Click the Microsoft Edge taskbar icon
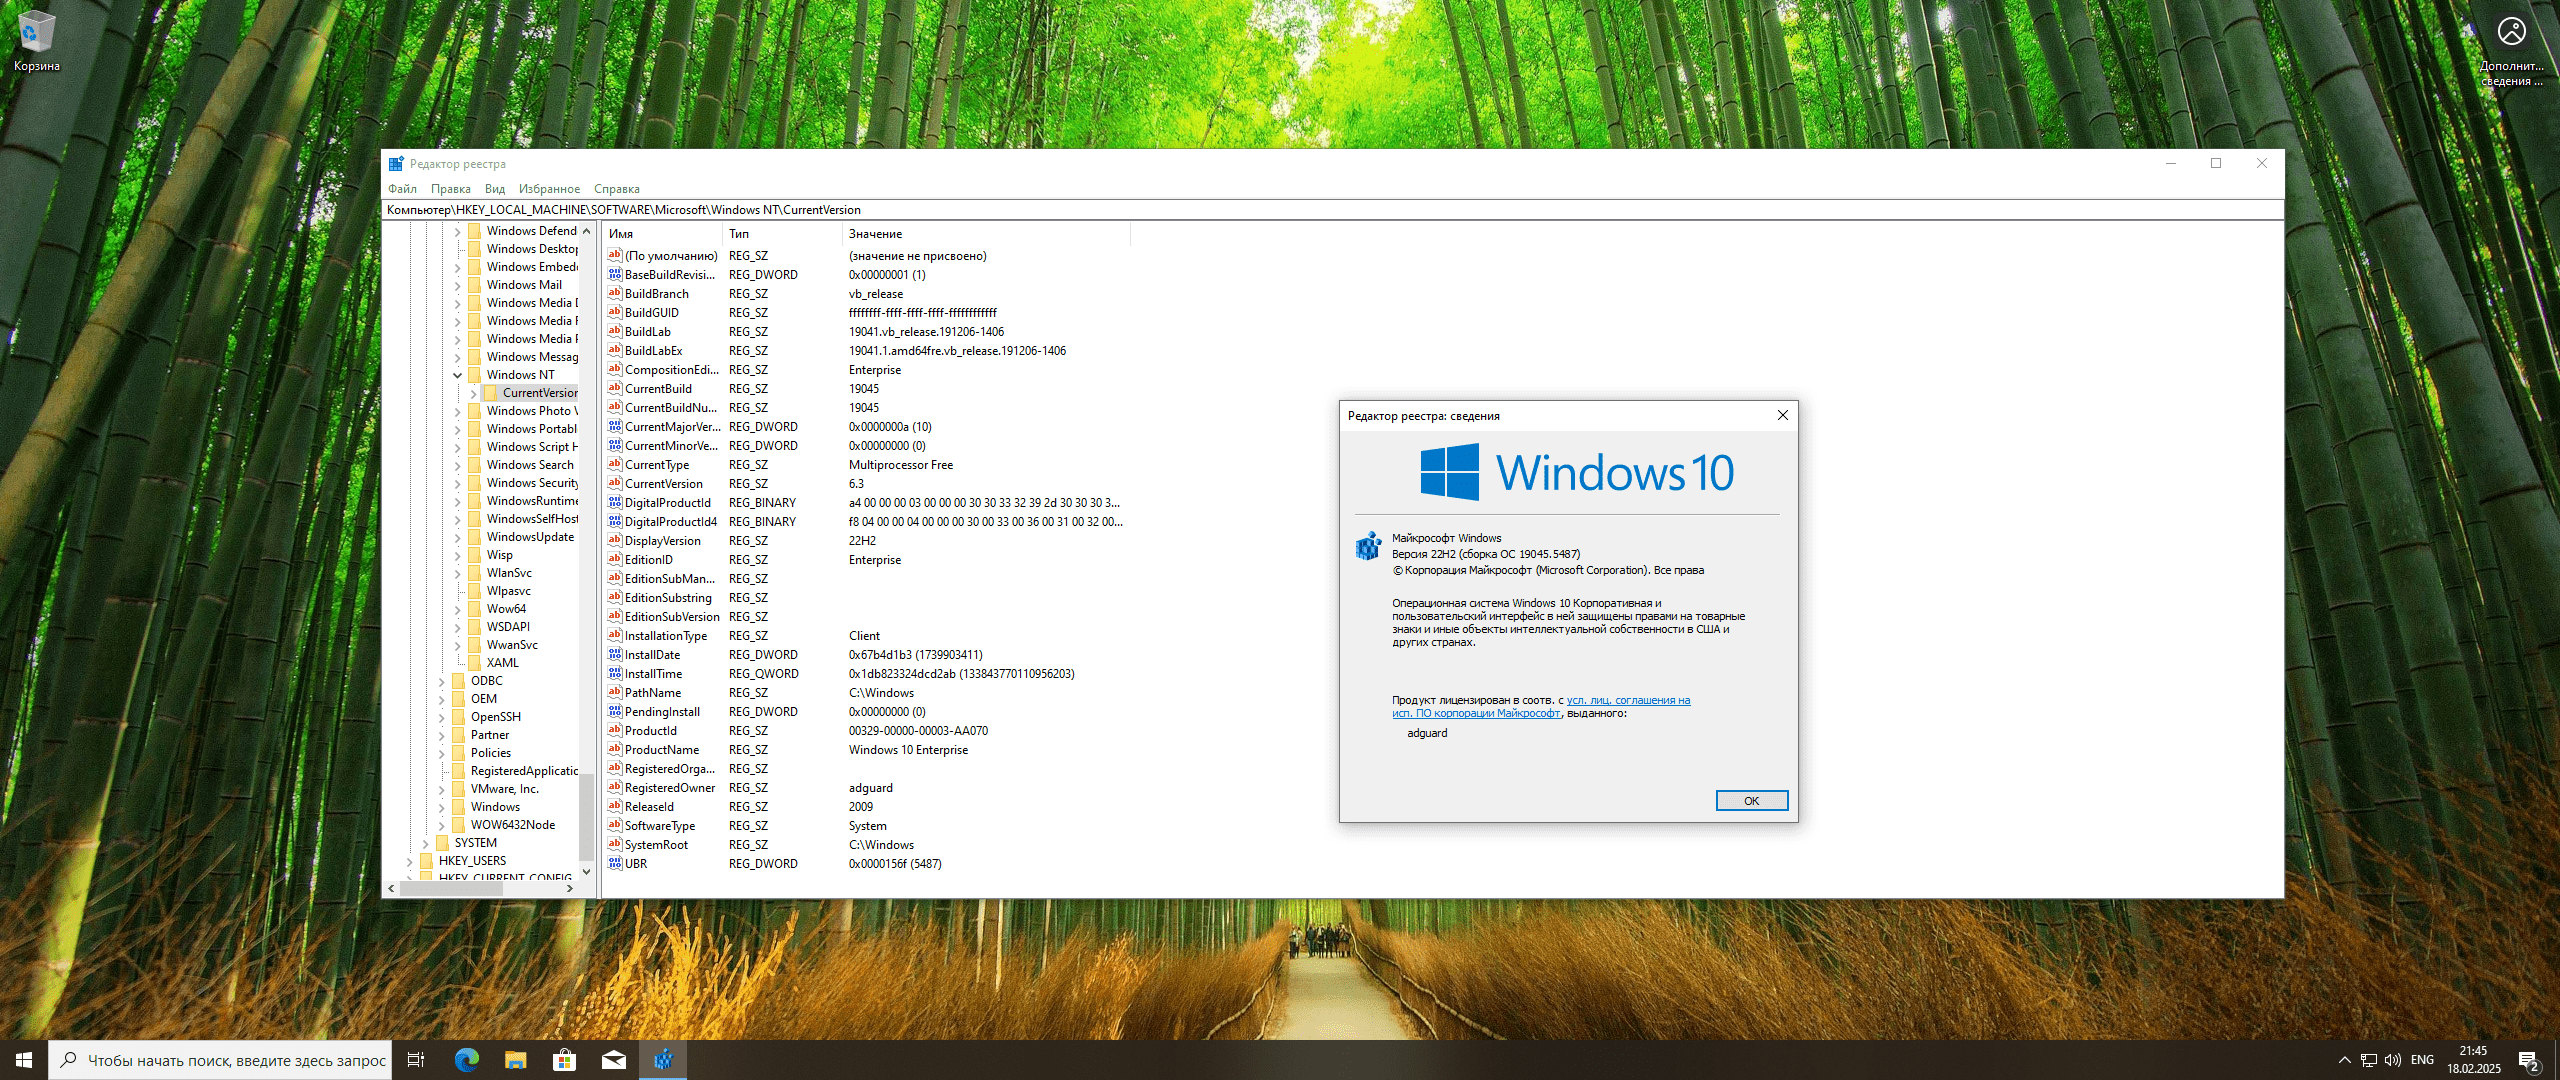The width and height of the screenshot is (2560, 1080). click(x=467, y=1060)
